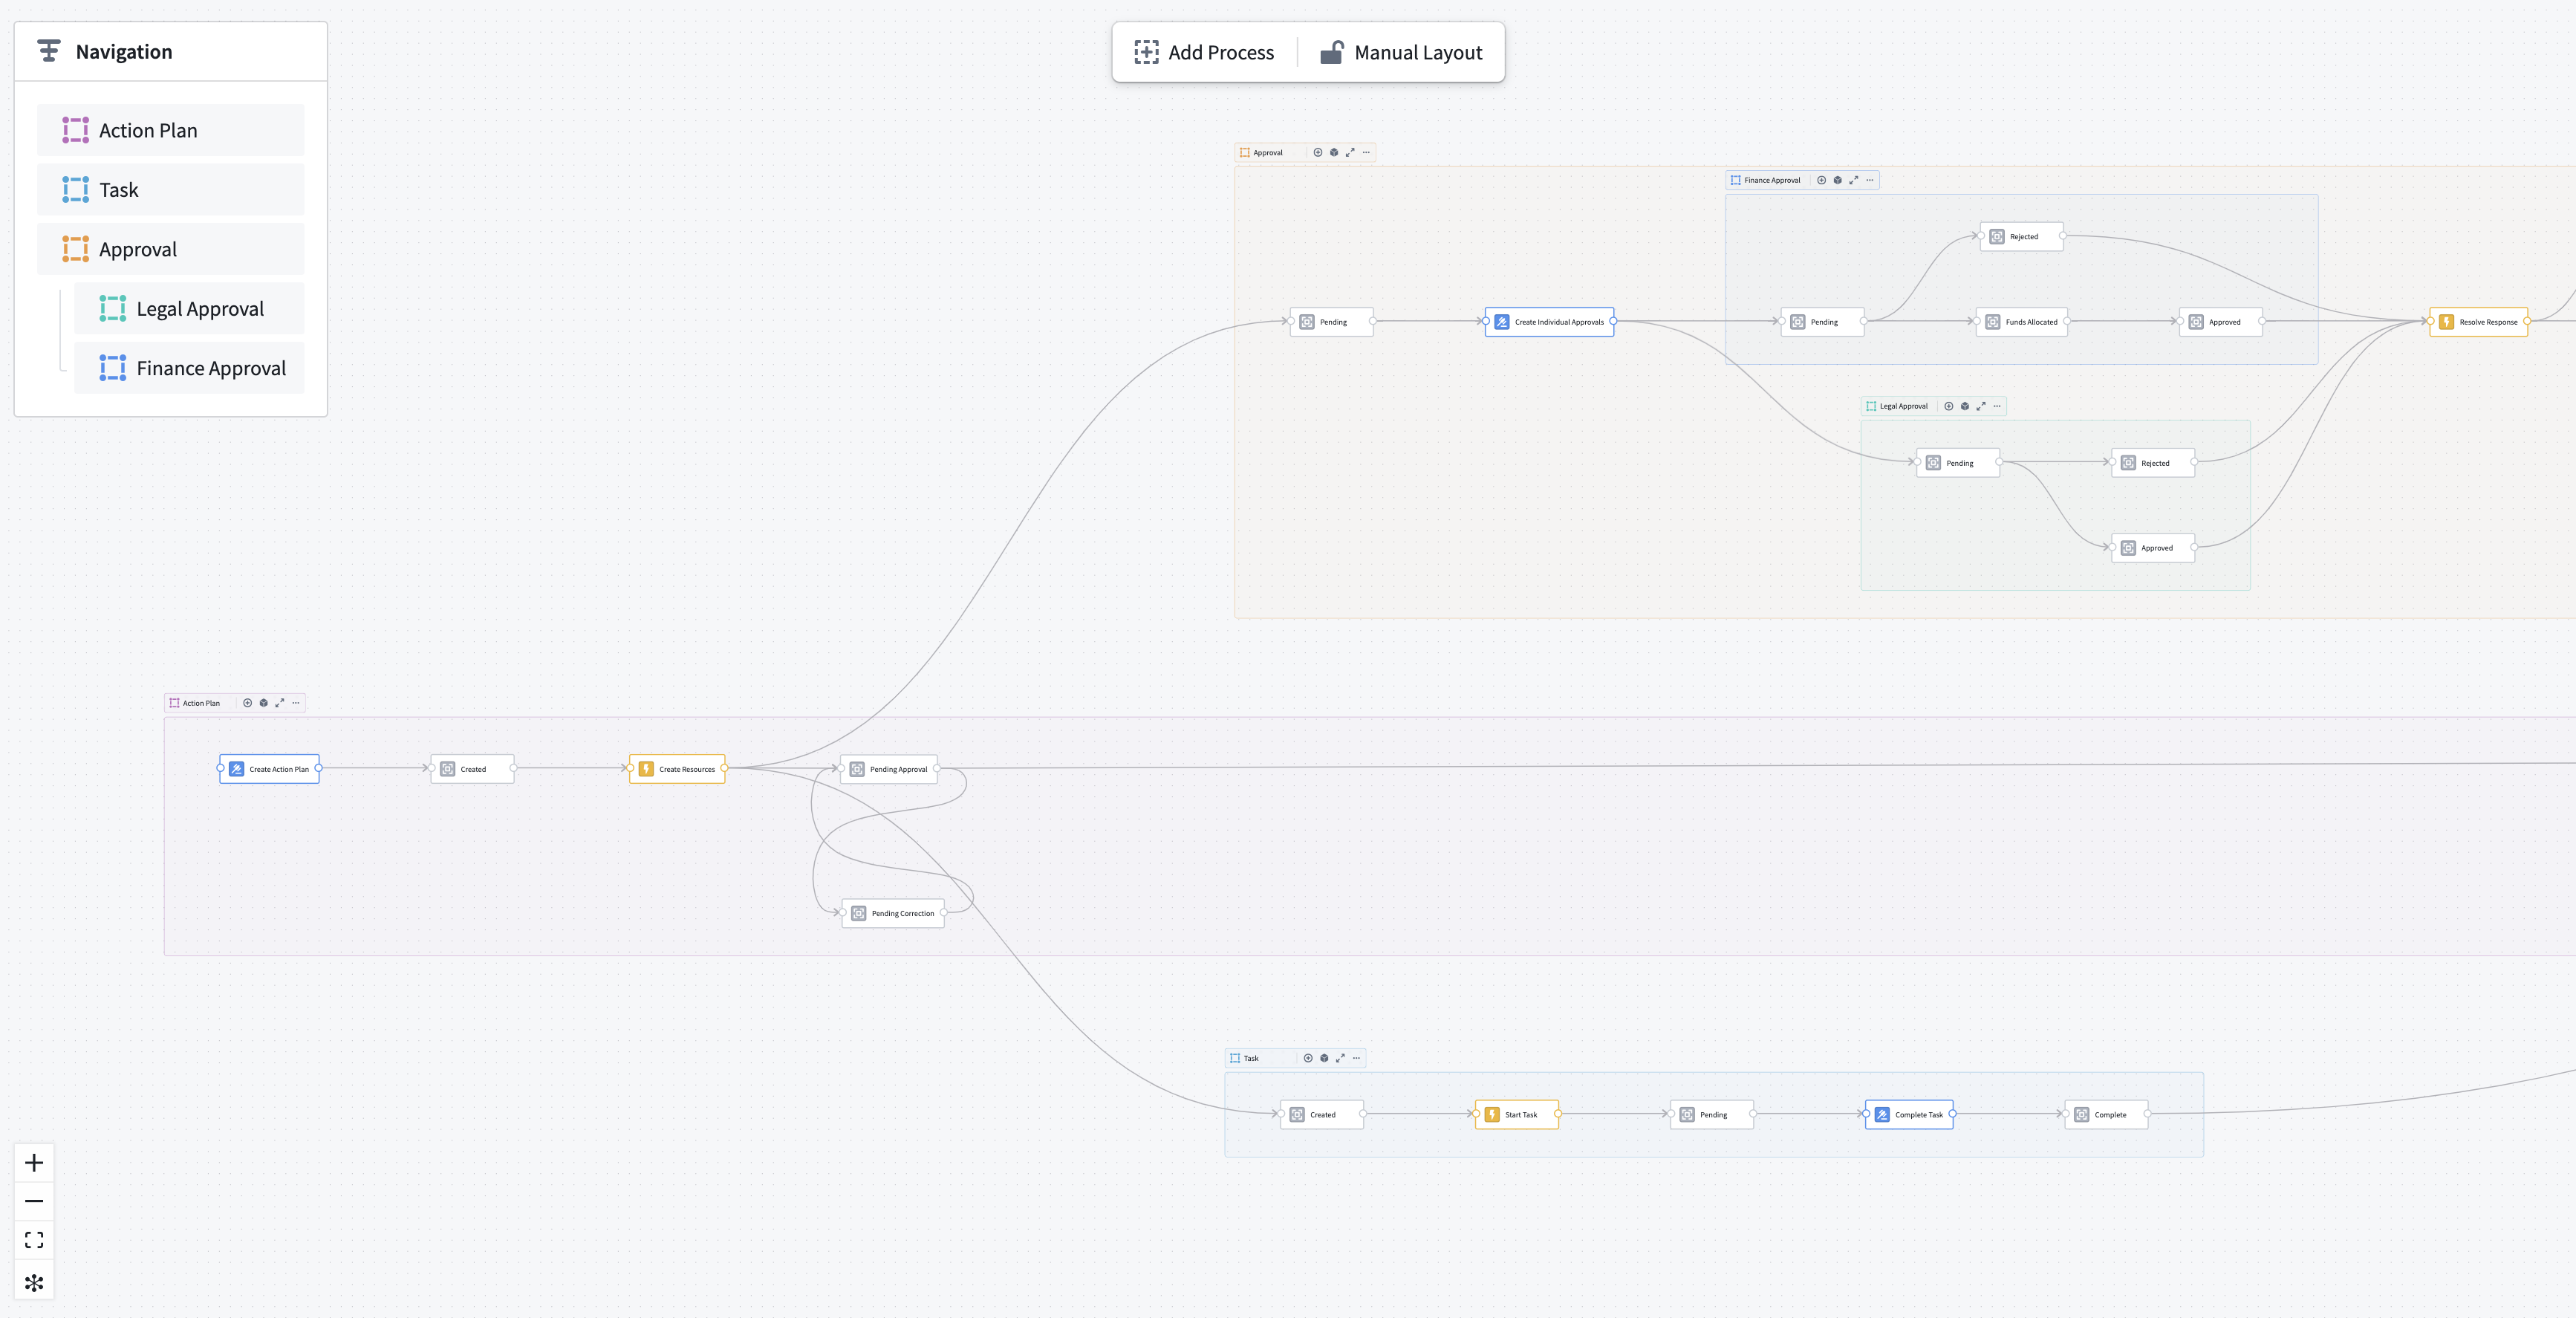Click the plus icon on the Approval header
The width and height of the screenshot is (2576, 1318).
point(1317,152)
